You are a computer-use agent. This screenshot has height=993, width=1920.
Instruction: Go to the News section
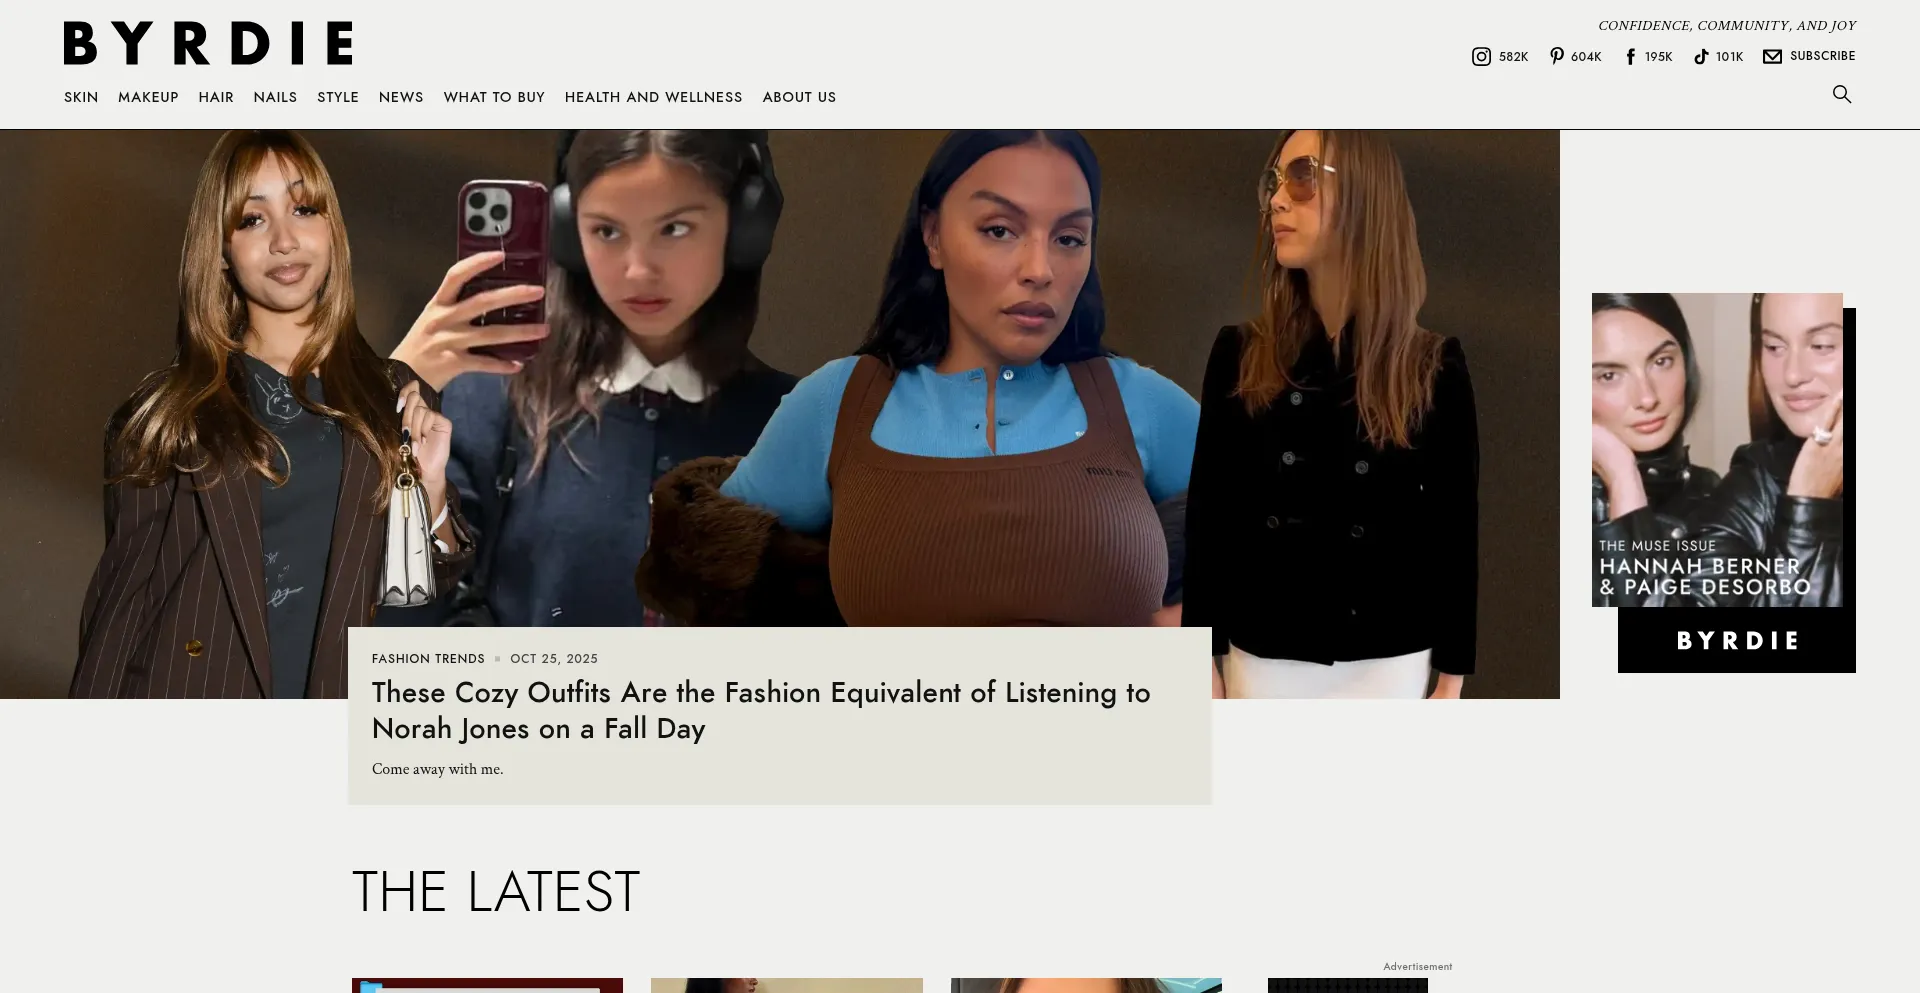coord(401,97)
